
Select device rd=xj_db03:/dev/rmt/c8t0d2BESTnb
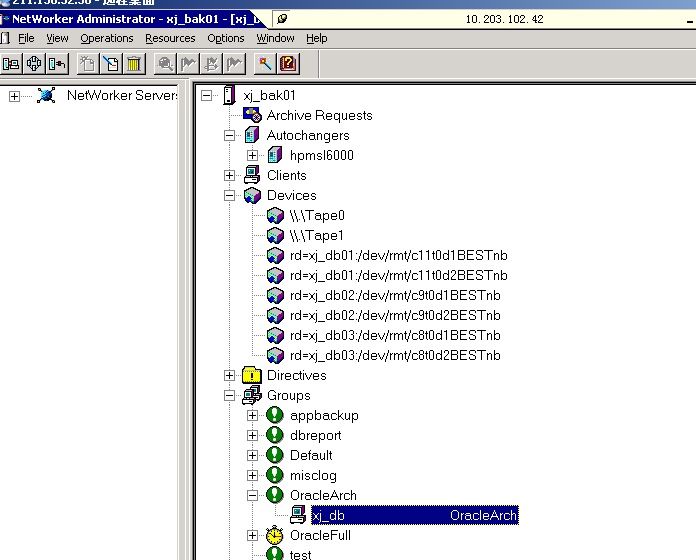395,355
